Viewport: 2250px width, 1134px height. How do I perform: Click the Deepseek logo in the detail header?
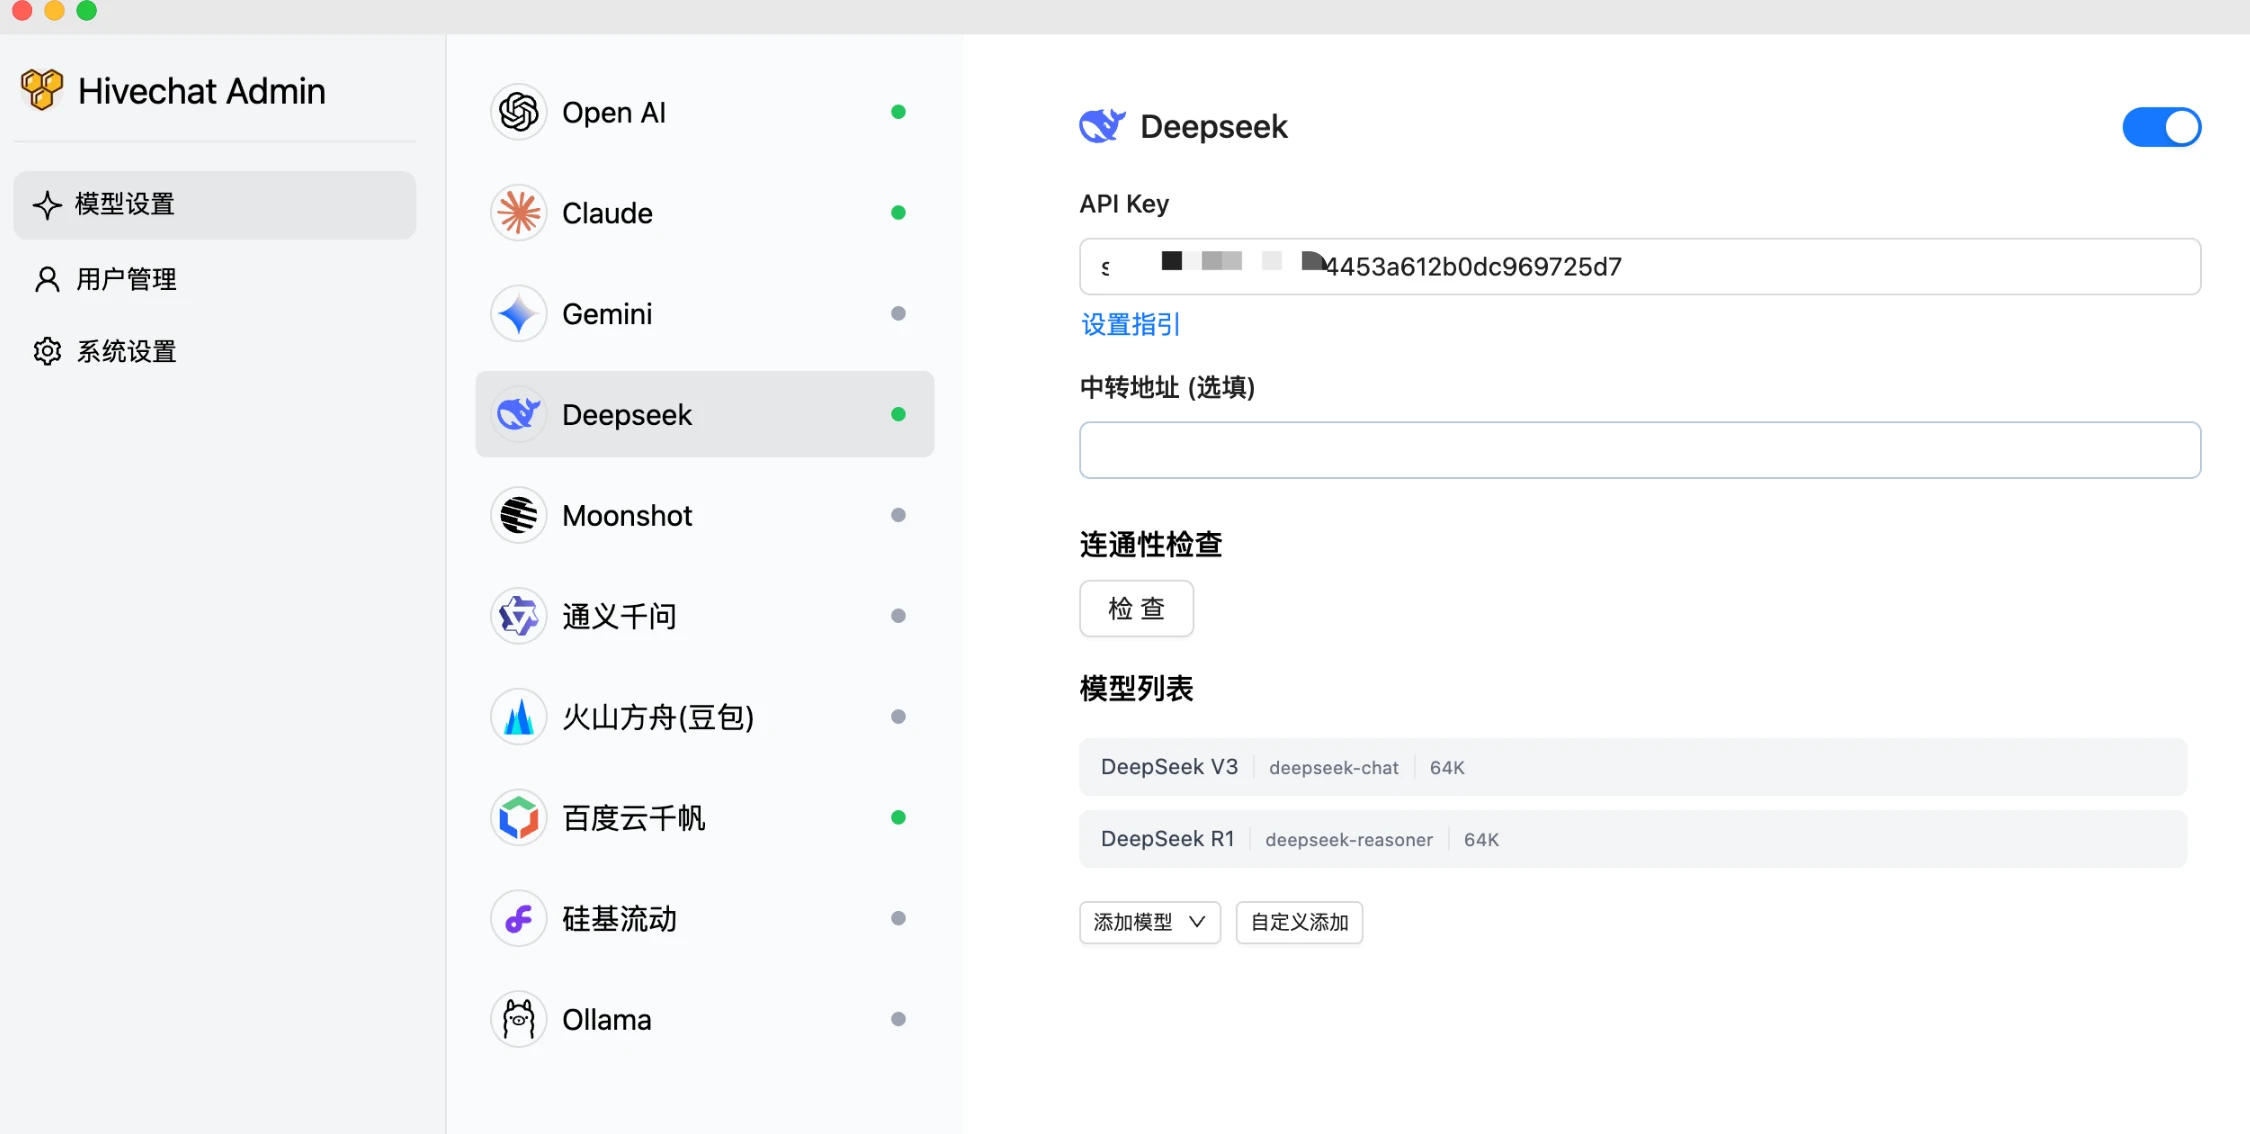(x=1102, y=126)
